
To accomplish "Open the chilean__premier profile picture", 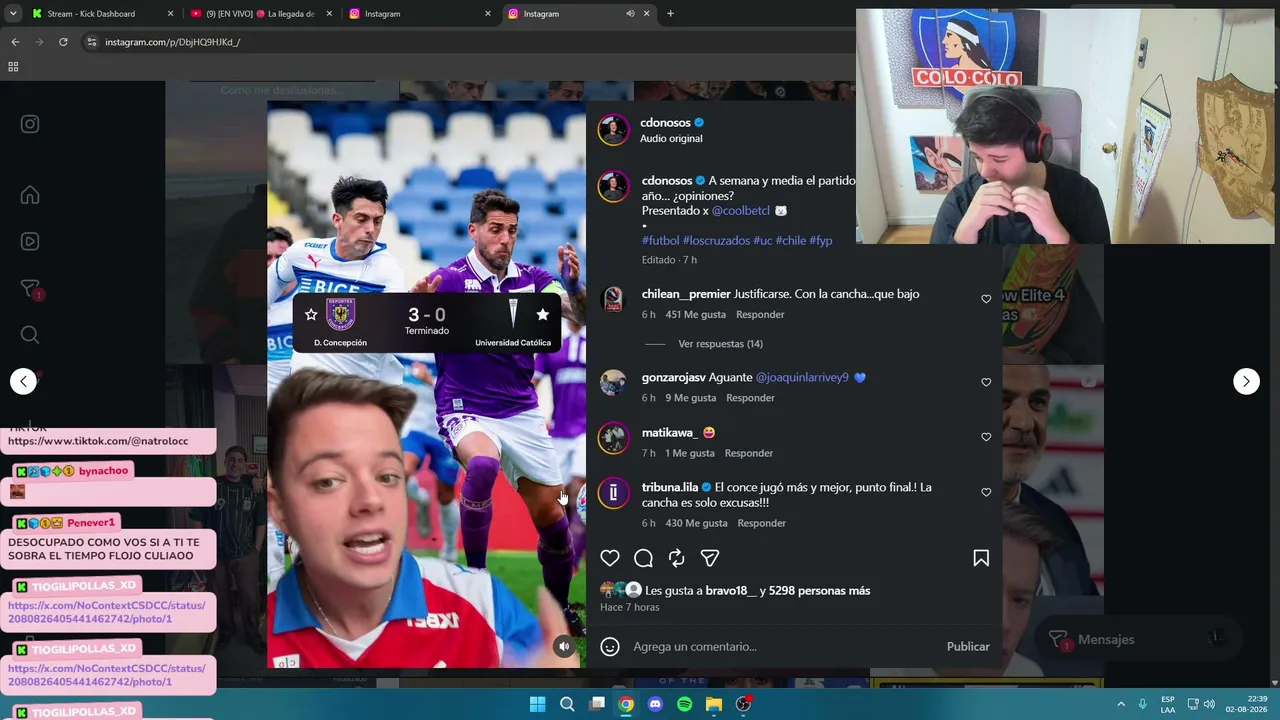I will coord(613,299).
